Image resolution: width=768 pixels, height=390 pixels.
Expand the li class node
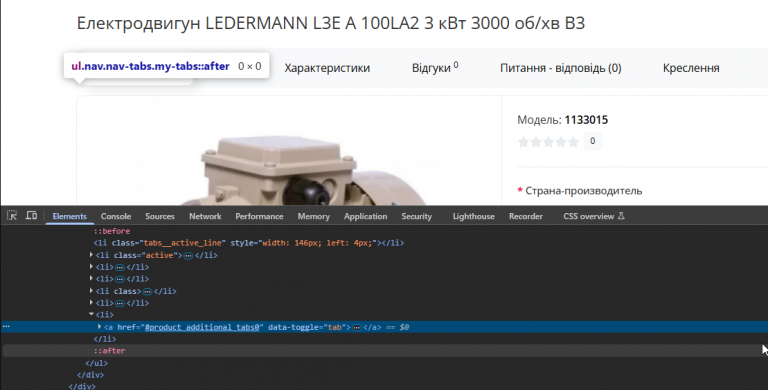pos(92,291)
